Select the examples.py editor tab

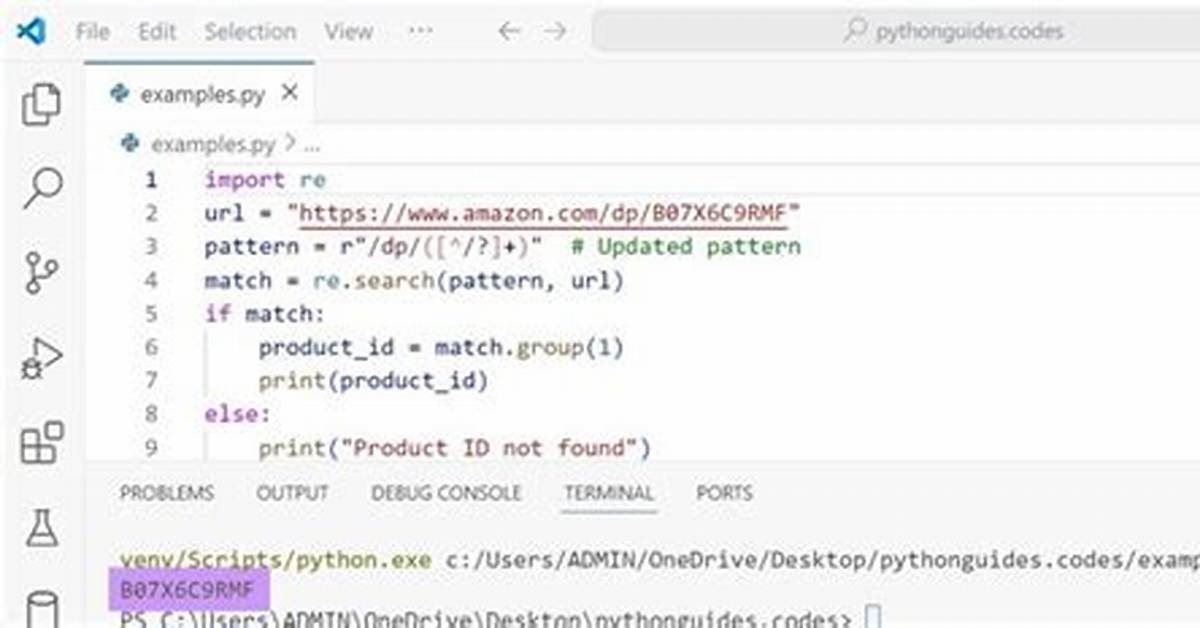202,94
